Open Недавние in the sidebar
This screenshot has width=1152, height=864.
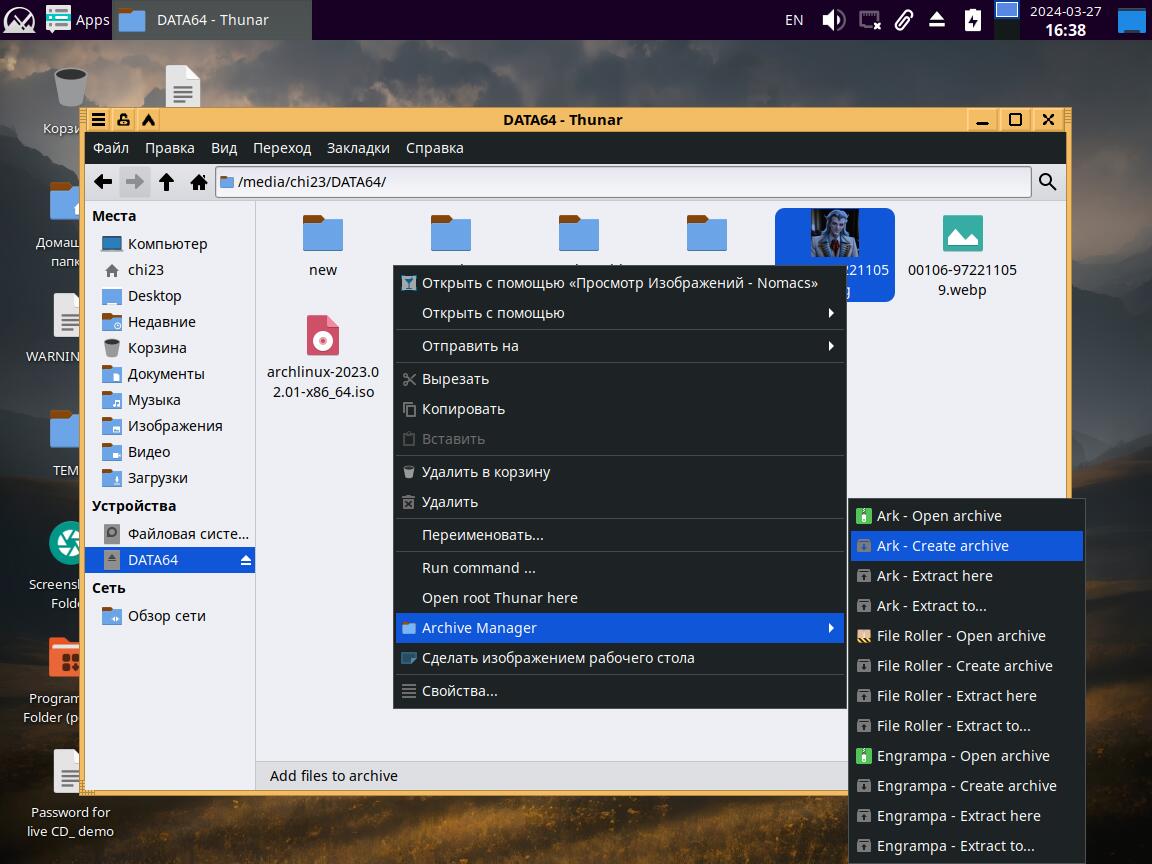(170, 322)
